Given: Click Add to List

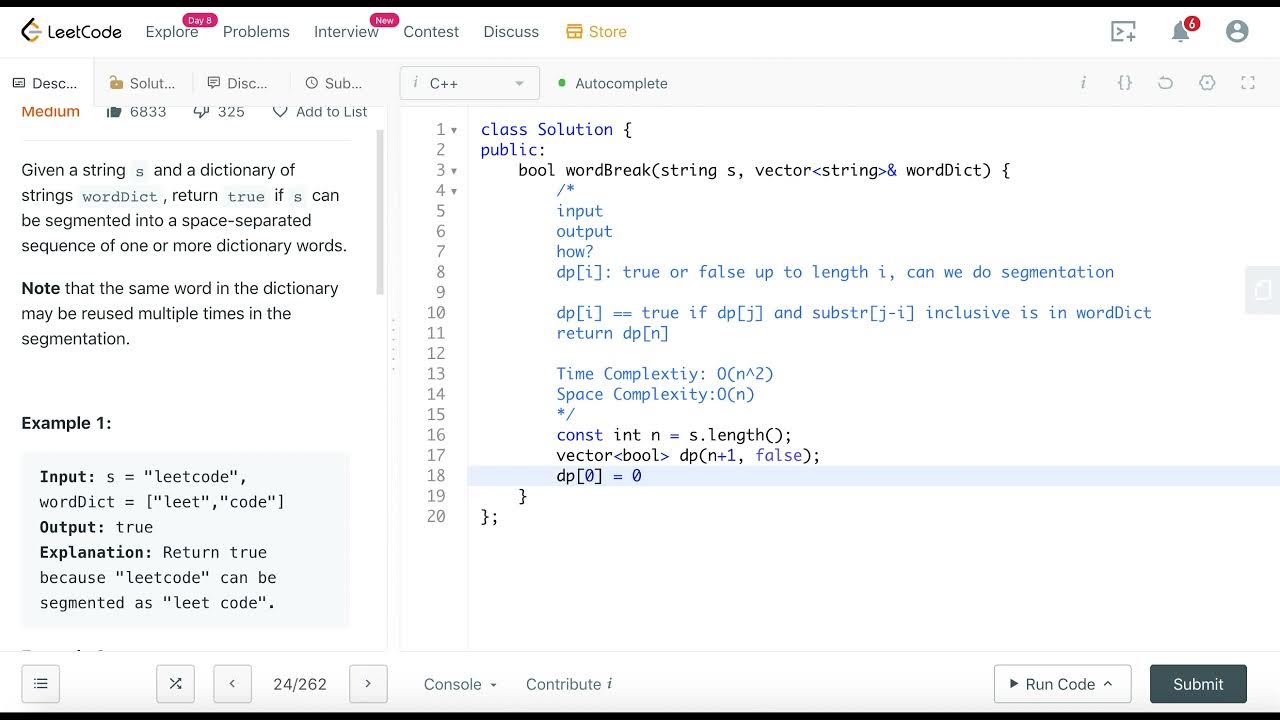Looking at the screenshot, I should point(331,111).
